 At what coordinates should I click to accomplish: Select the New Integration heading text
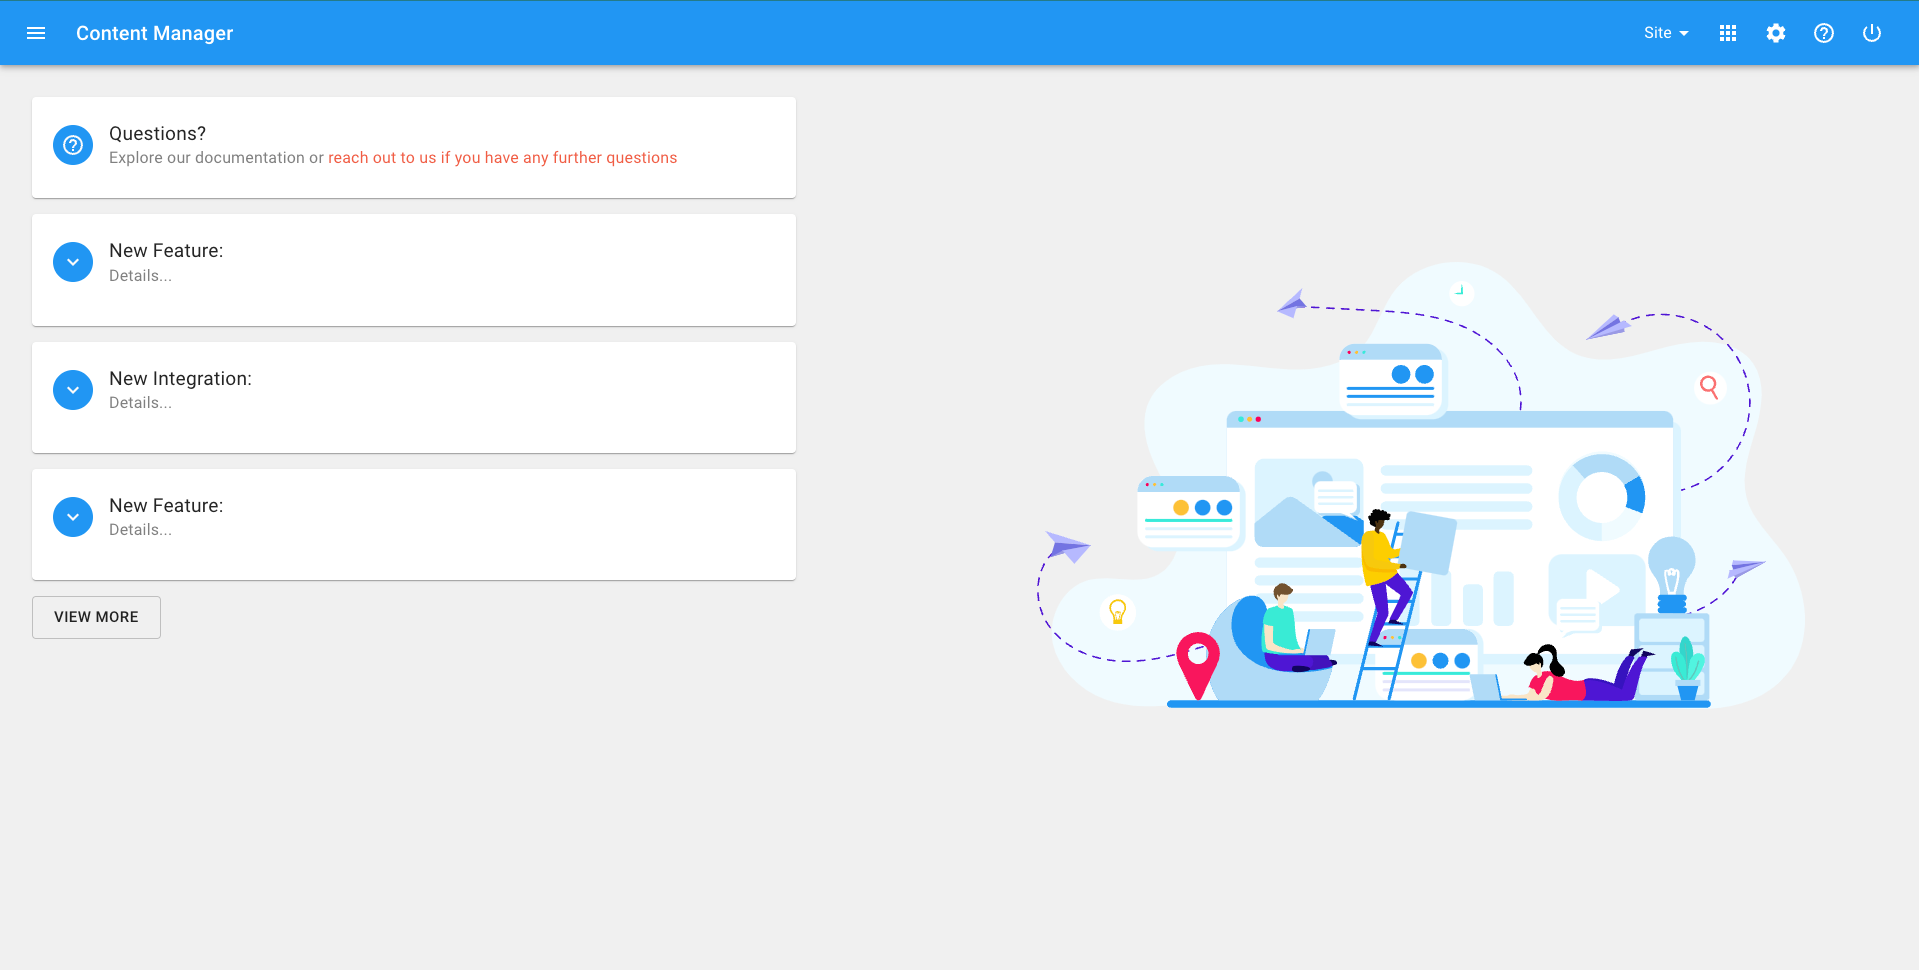(180, 379)
